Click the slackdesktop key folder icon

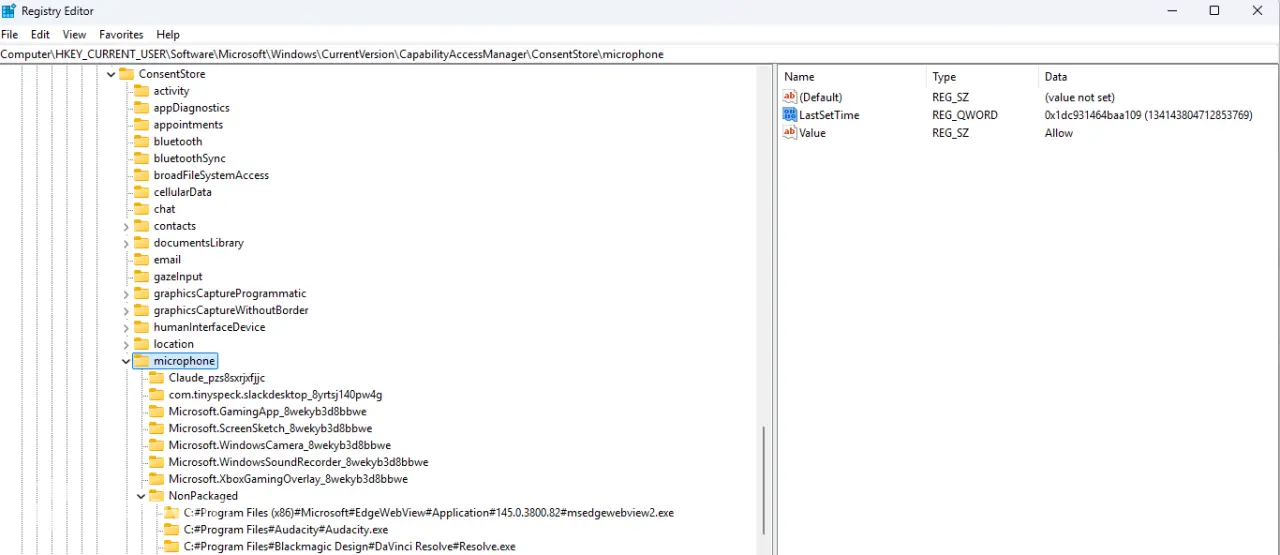click(x=156, y=395)
